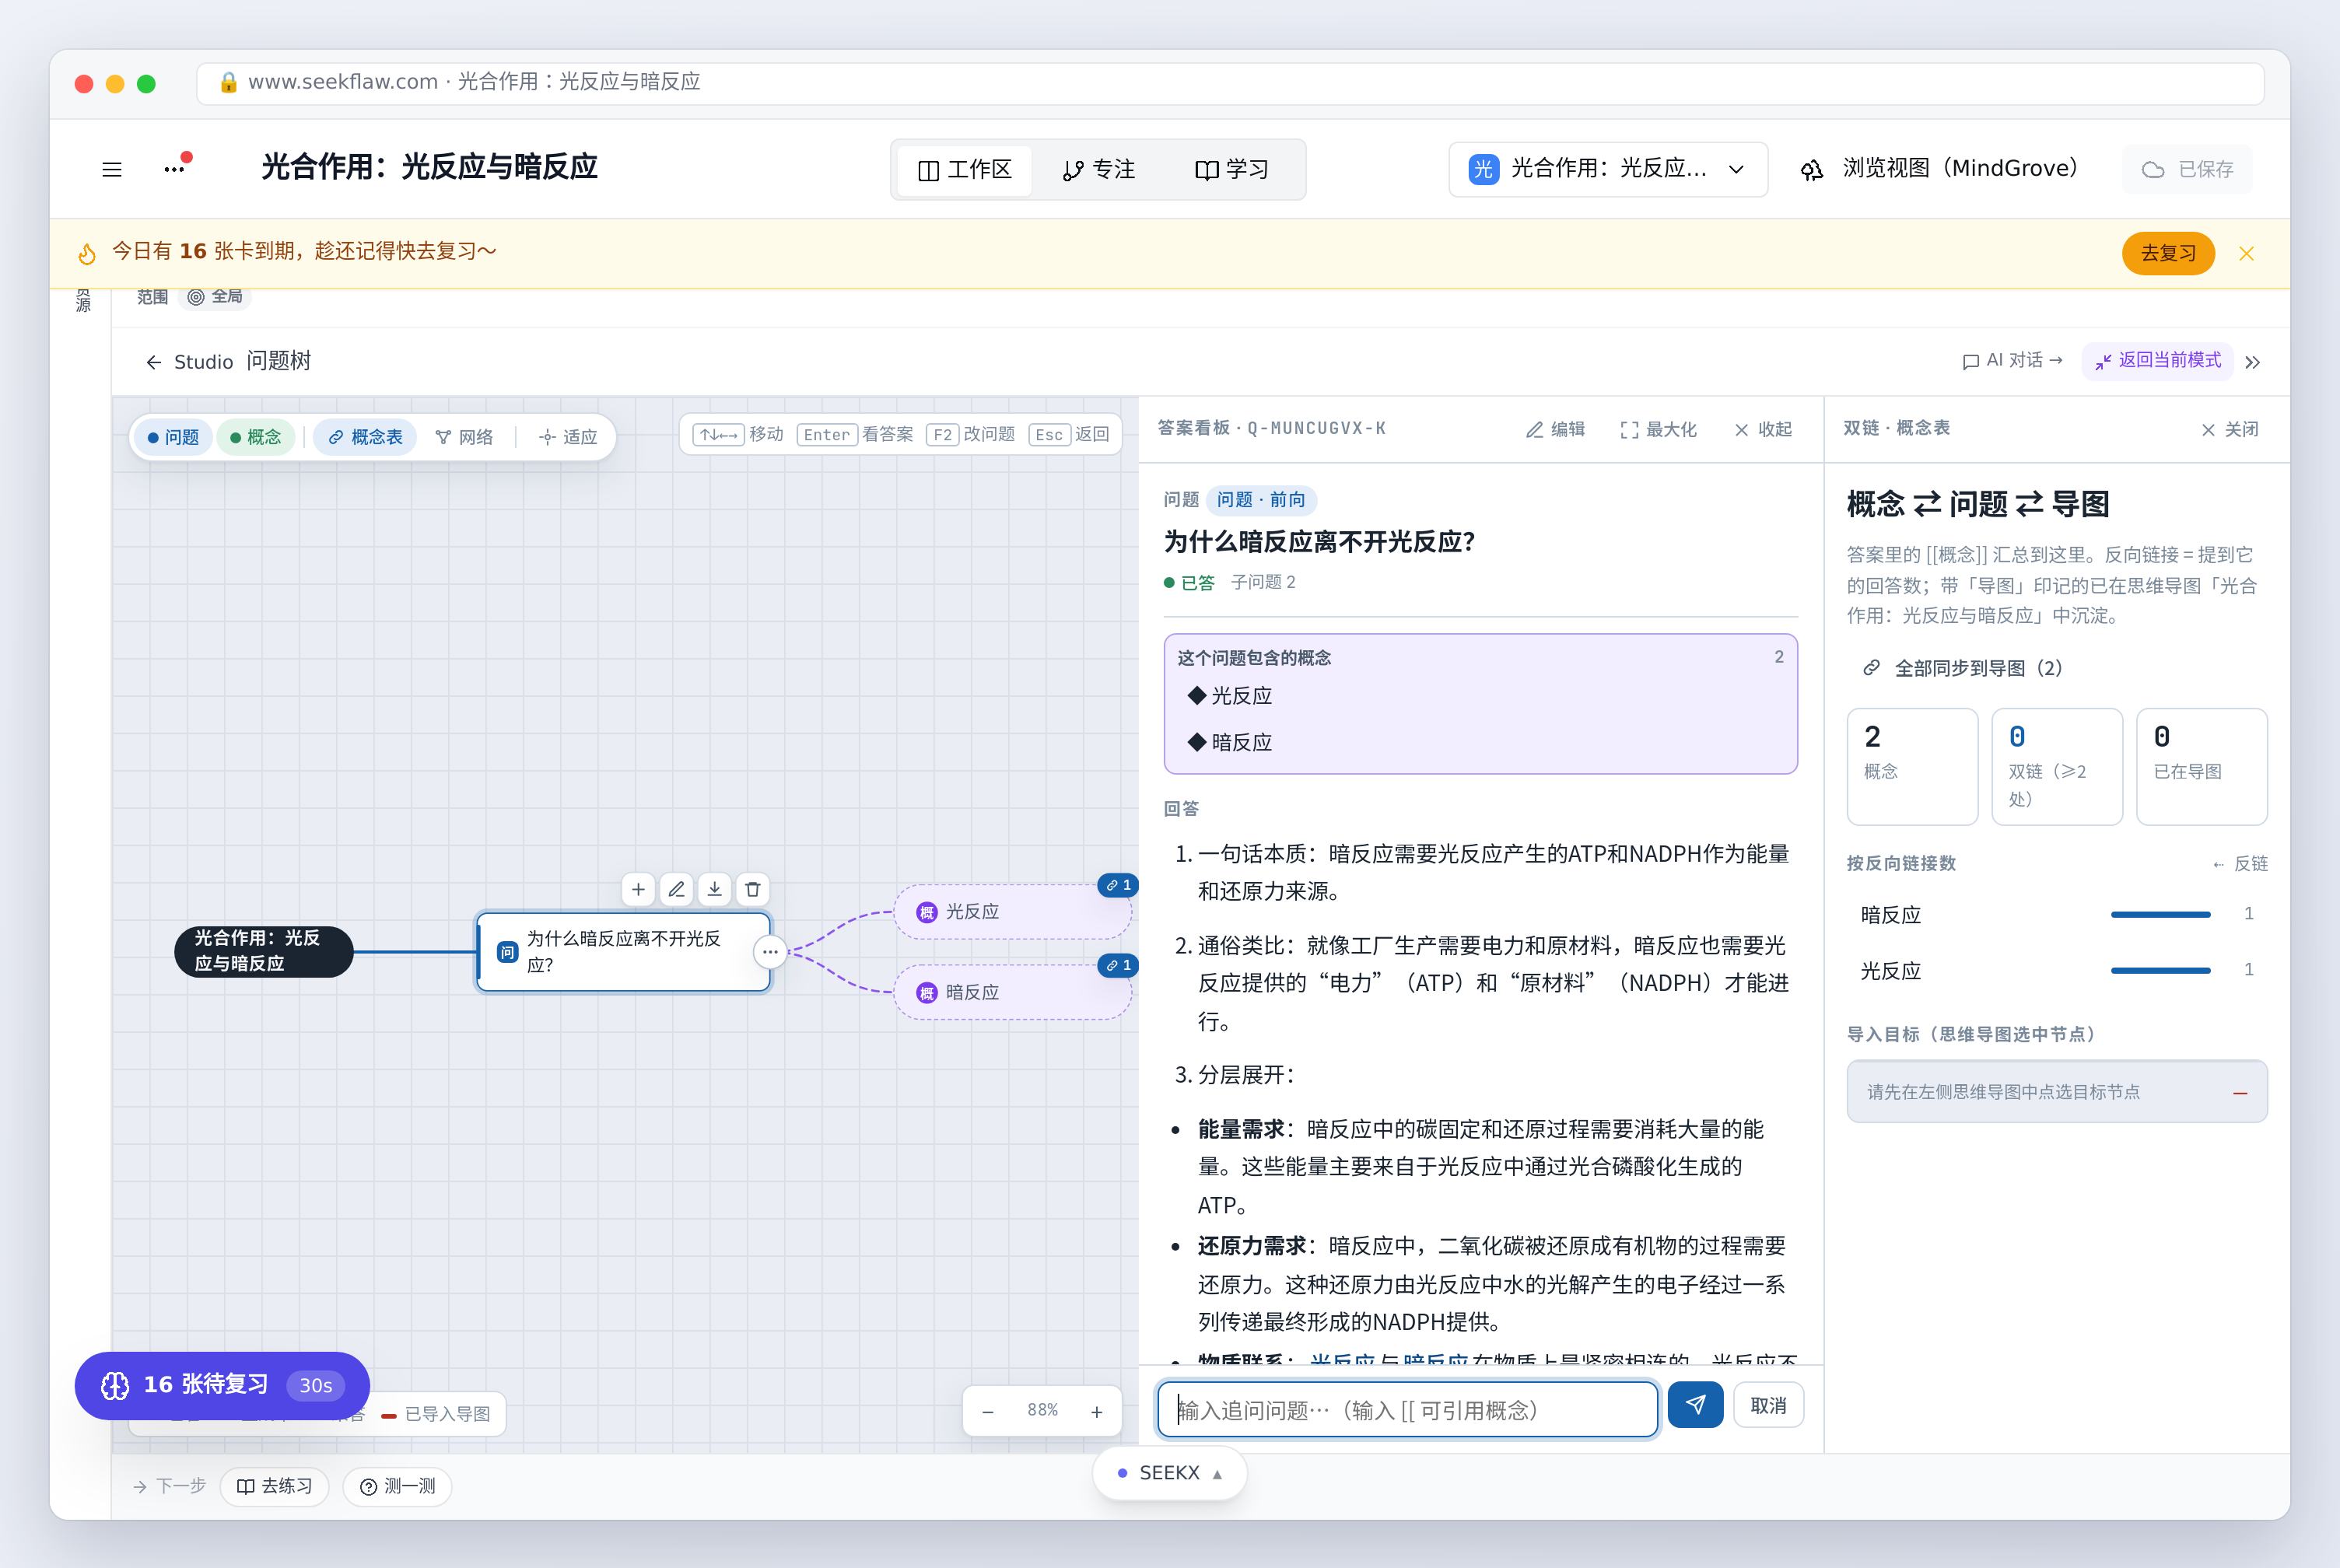Toggle the 概念 filter chip
Viewport: 2340px width, 1568px height.
click(255, 437)
